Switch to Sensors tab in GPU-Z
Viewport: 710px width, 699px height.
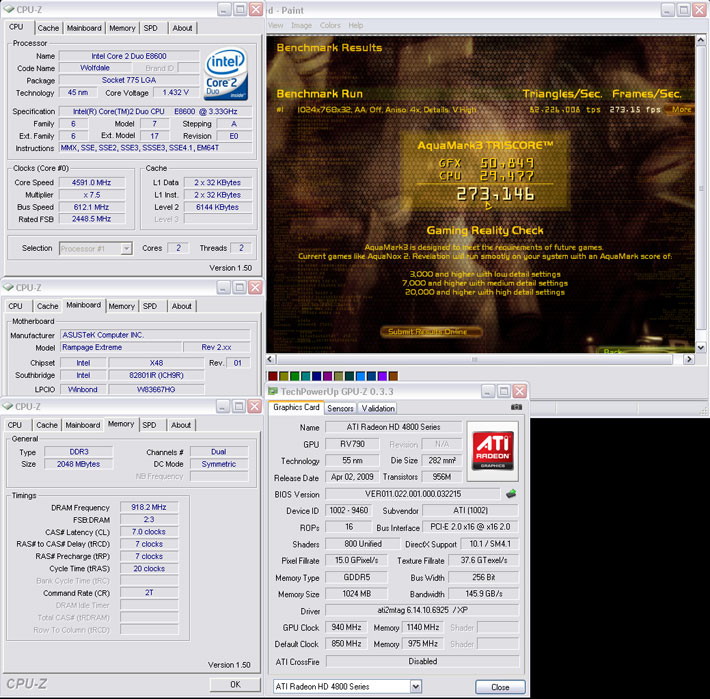(340, 408)
